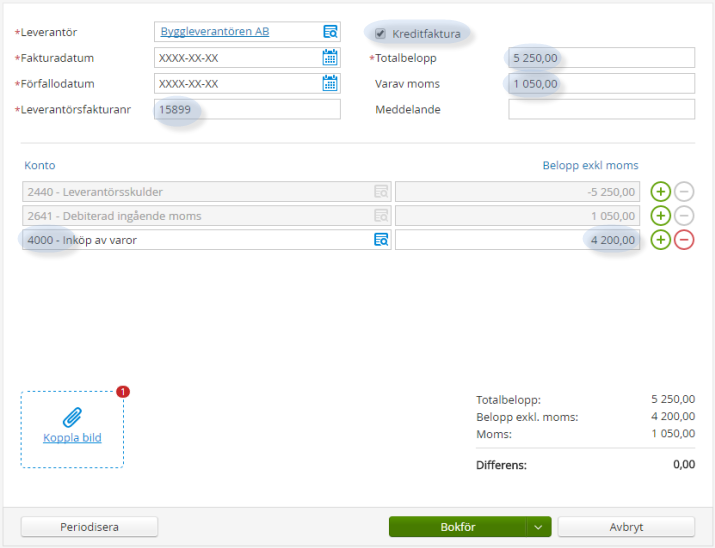Image resolution: width=715 pixels, height=548 pixels.
Task: Click the Totalbelopp input field
Action: click(x=600, y=58)
